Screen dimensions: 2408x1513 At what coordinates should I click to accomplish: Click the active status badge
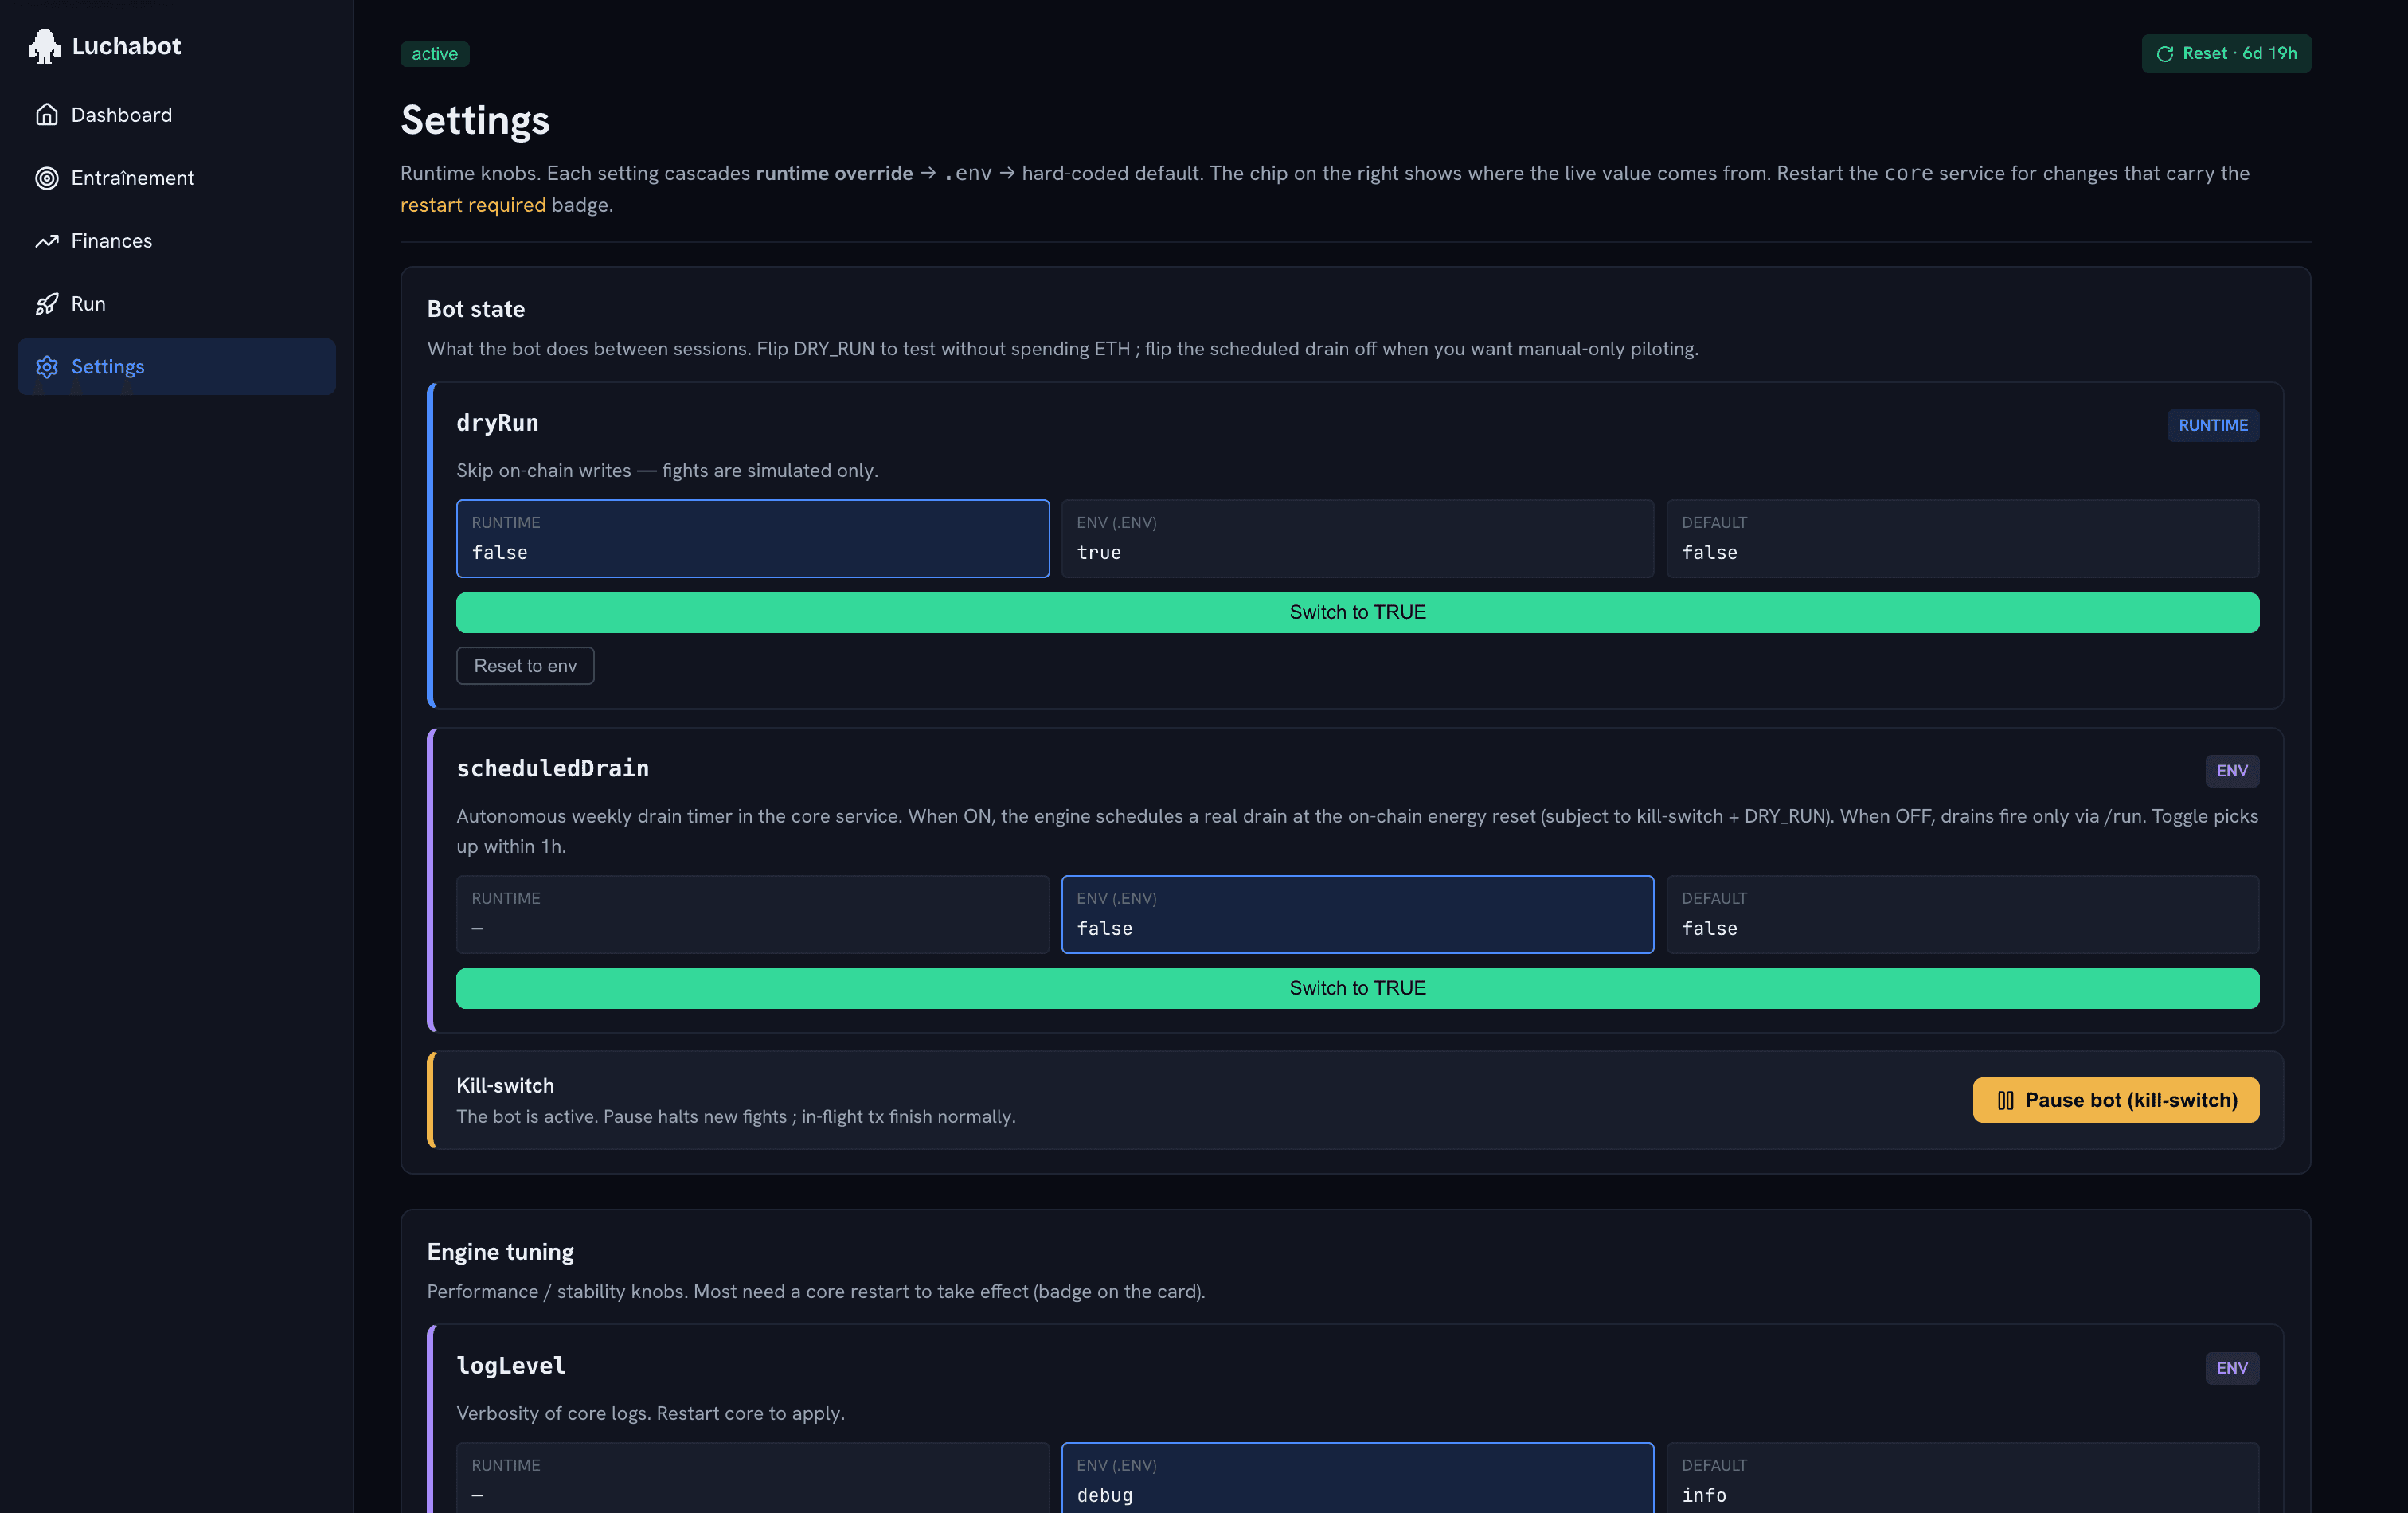[435, 54]
